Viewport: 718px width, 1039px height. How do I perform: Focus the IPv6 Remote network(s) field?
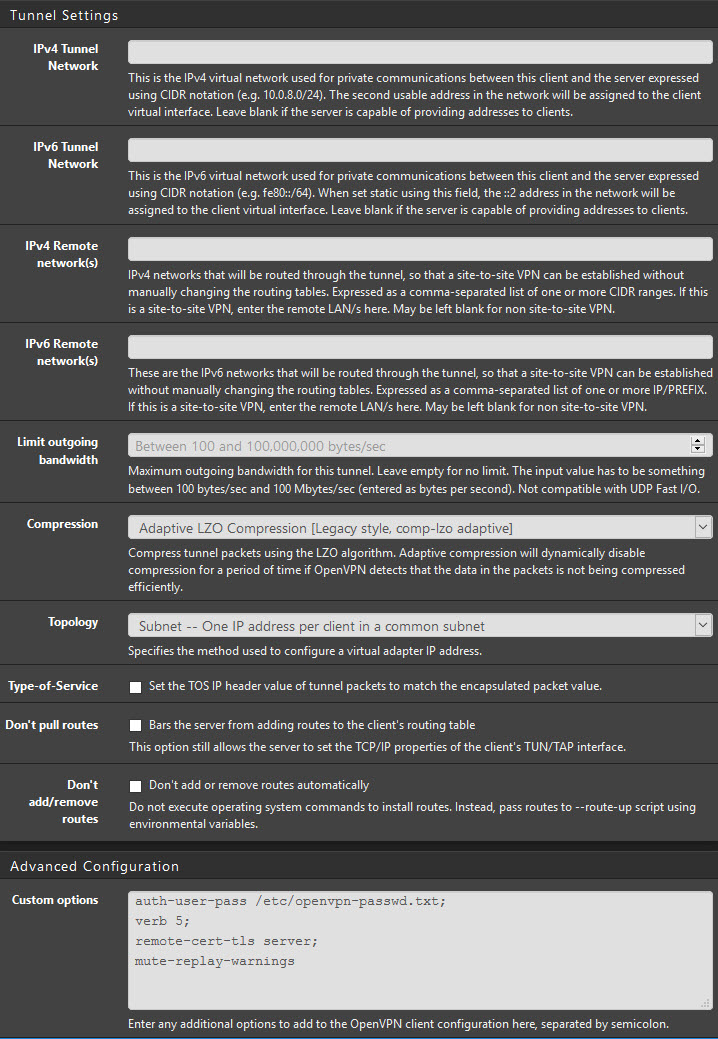pyautogui.click(x=420, y=347)
